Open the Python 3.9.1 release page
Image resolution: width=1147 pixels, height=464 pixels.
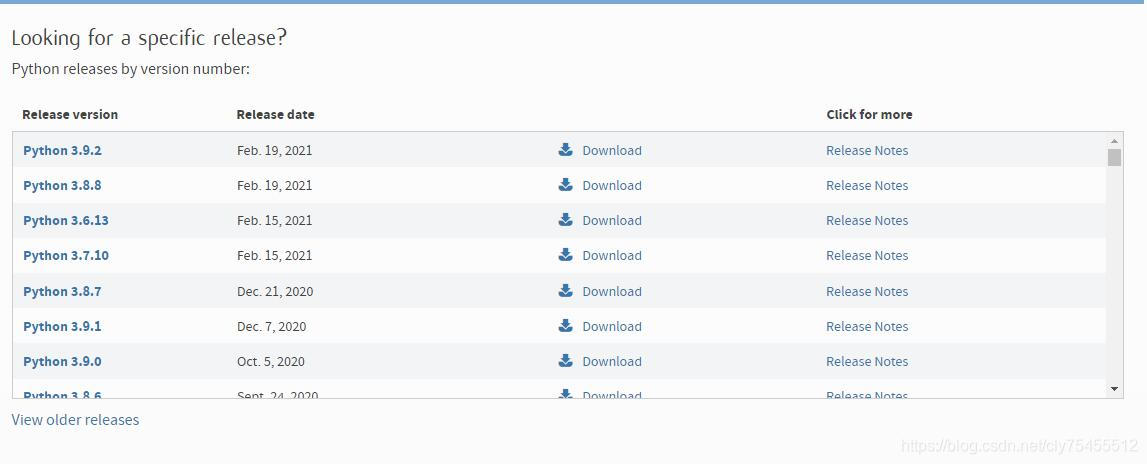click(x=62, y=327)
